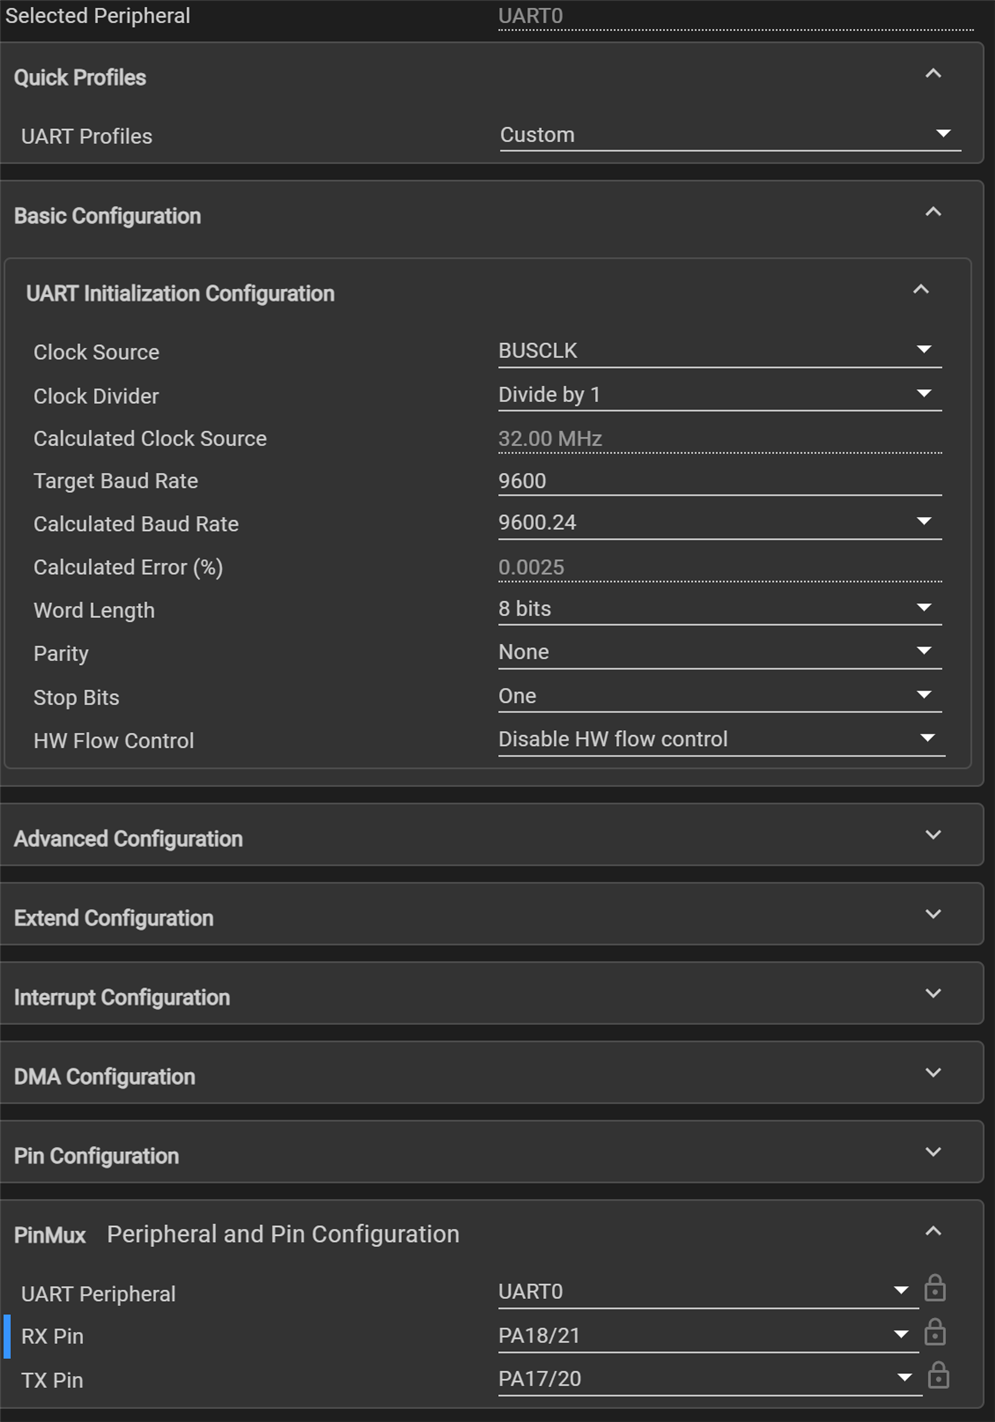
Task: Toggle the lock icon for RX Pin
Action: pyautogui.click(x=935, y=1333)
